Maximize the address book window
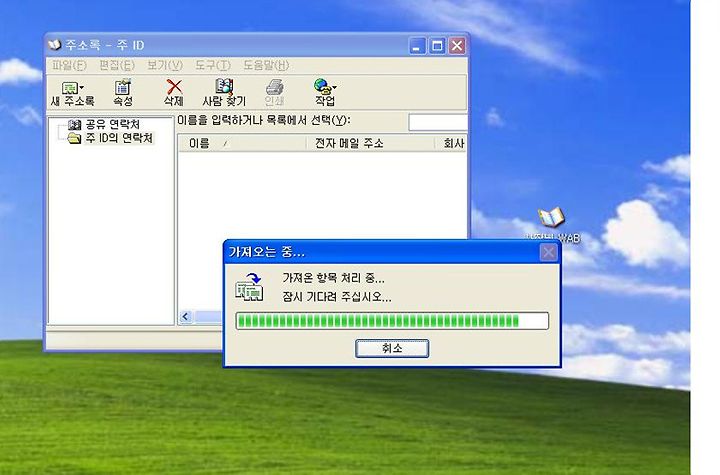 [437, 45]
